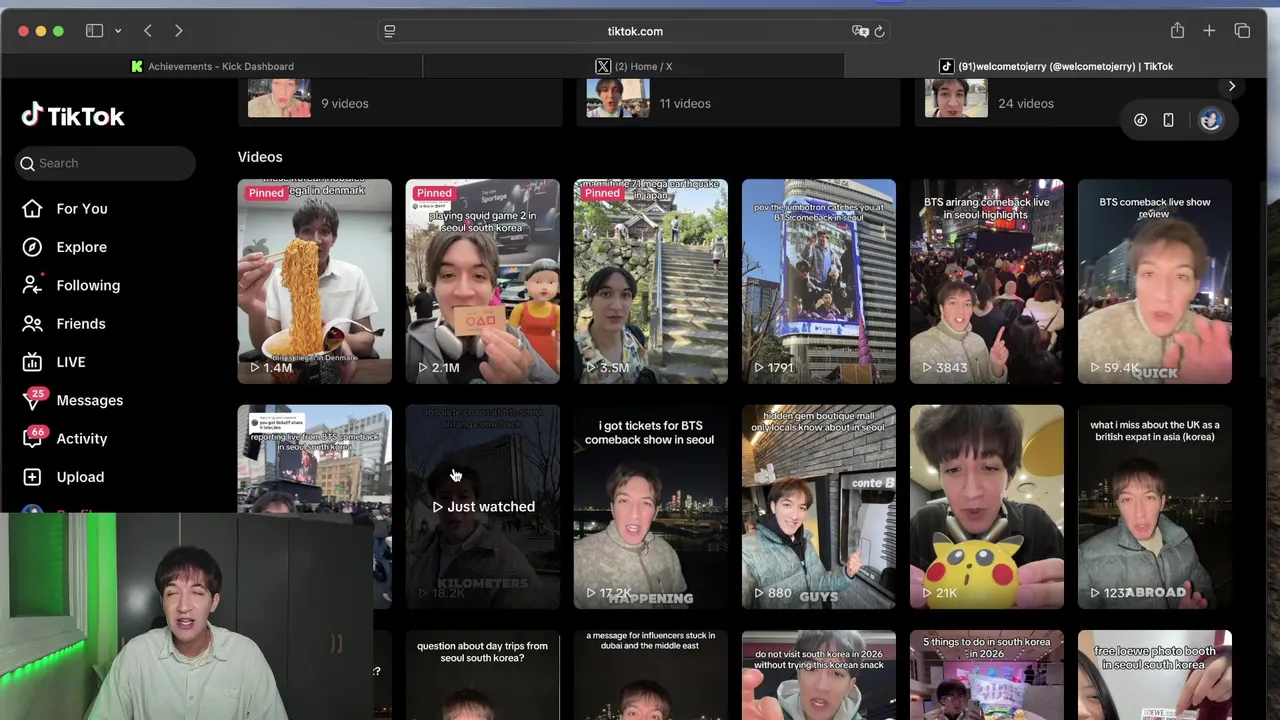This screenshot has width=1280, height=720.
Task: Open Activity icon with 66 badge
Action: [33, 438]
